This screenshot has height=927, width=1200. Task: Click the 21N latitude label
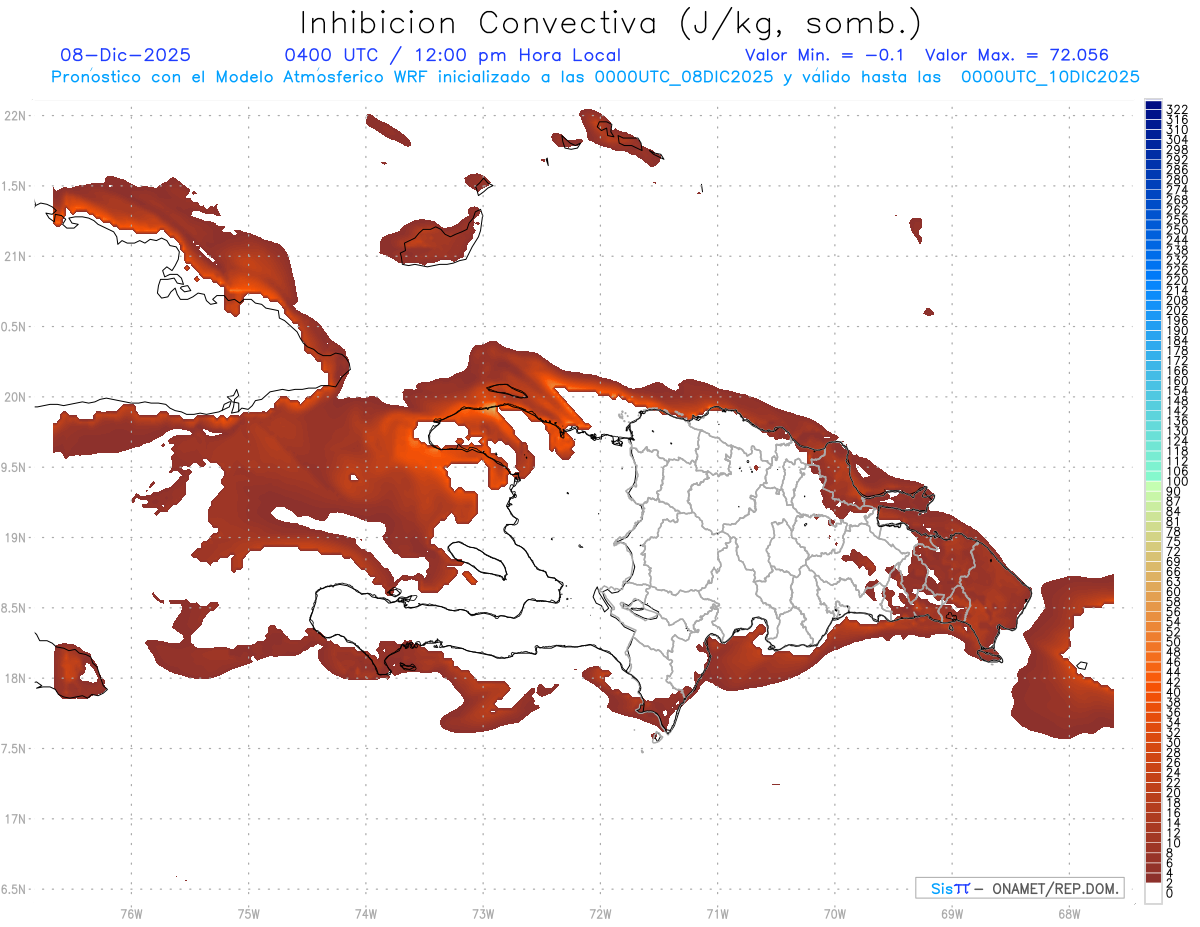point(14,256)
